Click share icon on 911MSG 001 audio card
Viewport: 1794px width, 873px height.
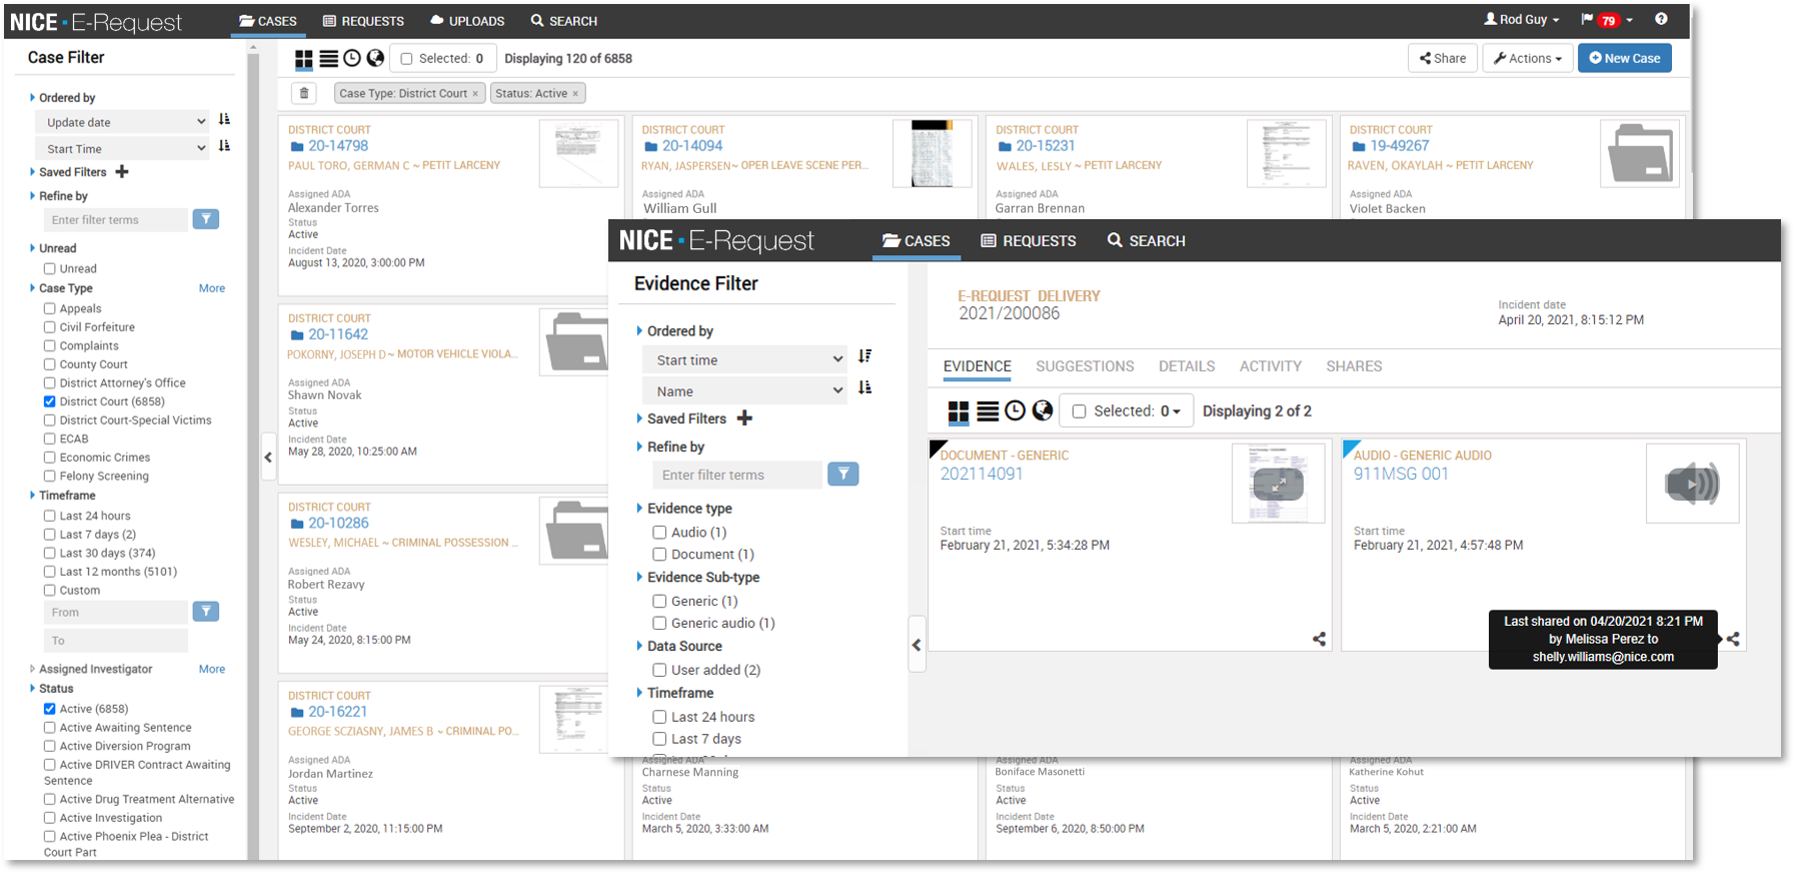pos(1732,639)
